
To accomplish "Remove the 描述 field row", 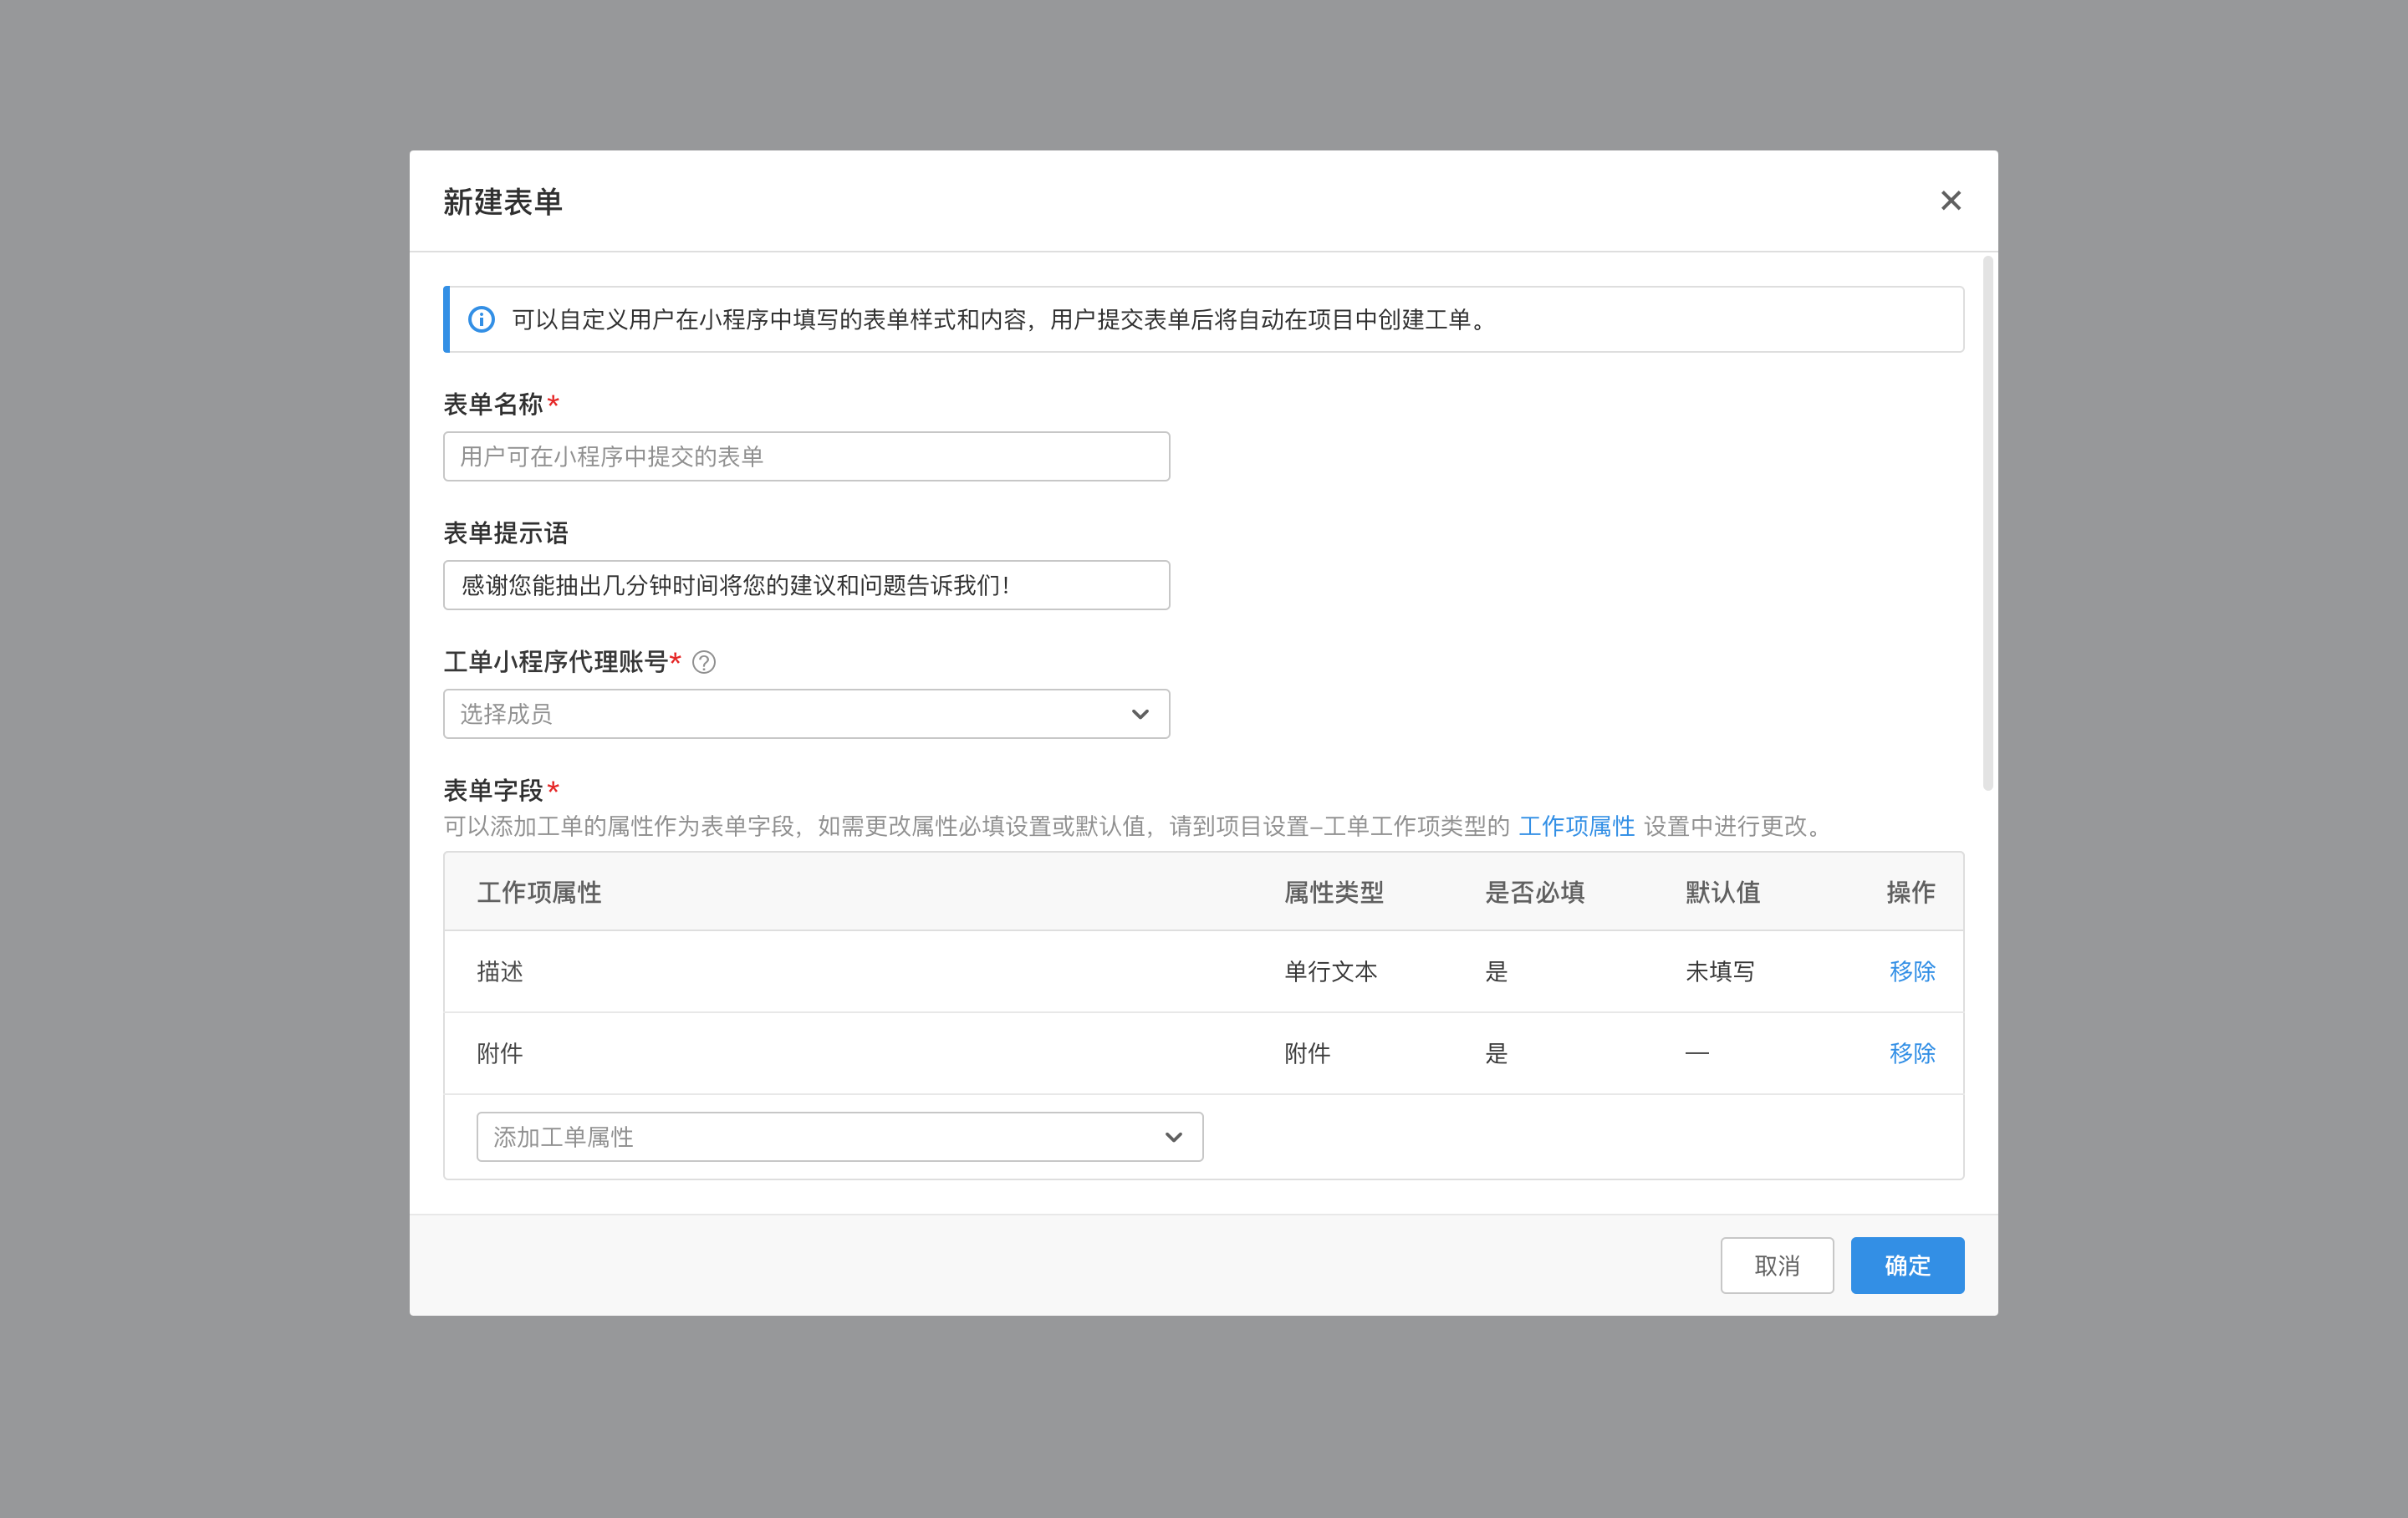I will 1912,971.
